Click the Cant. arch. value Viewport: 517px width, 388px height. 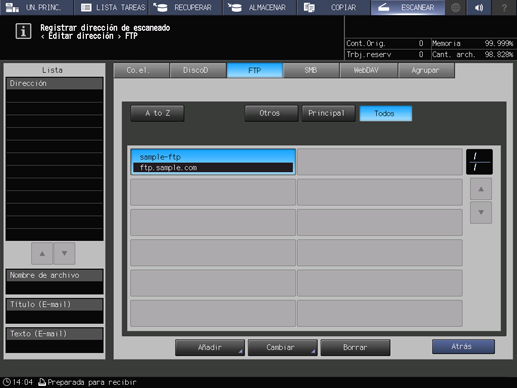[499, 54]
